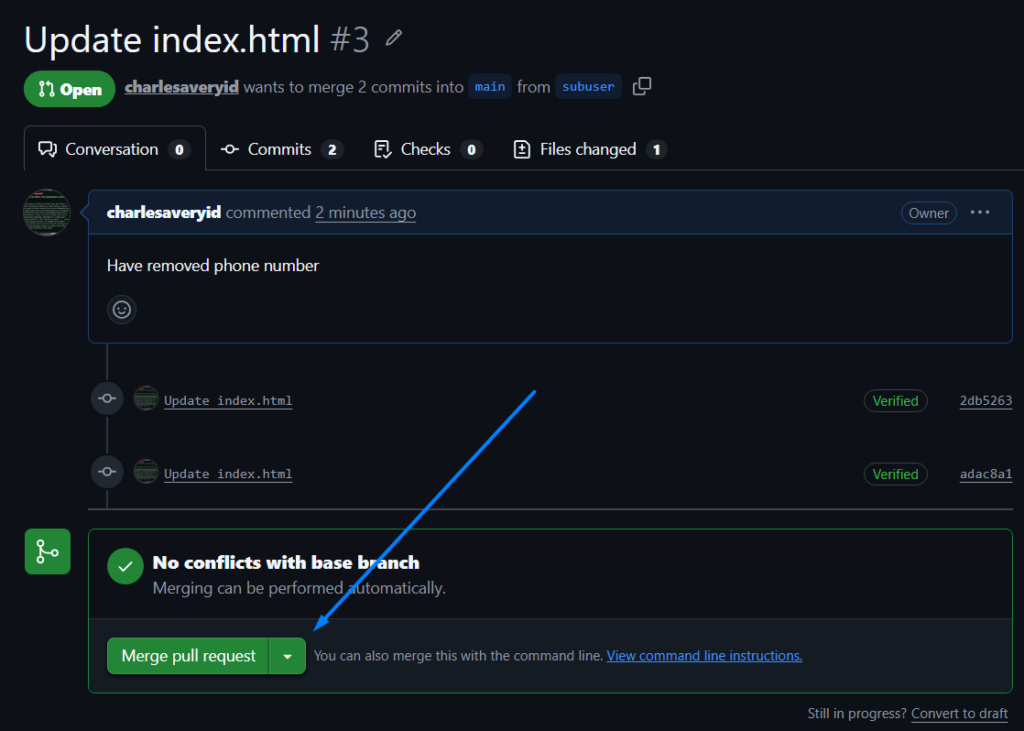Click Verified badge on commit 2db5263
1024x731 pixels.
point(895,400)
